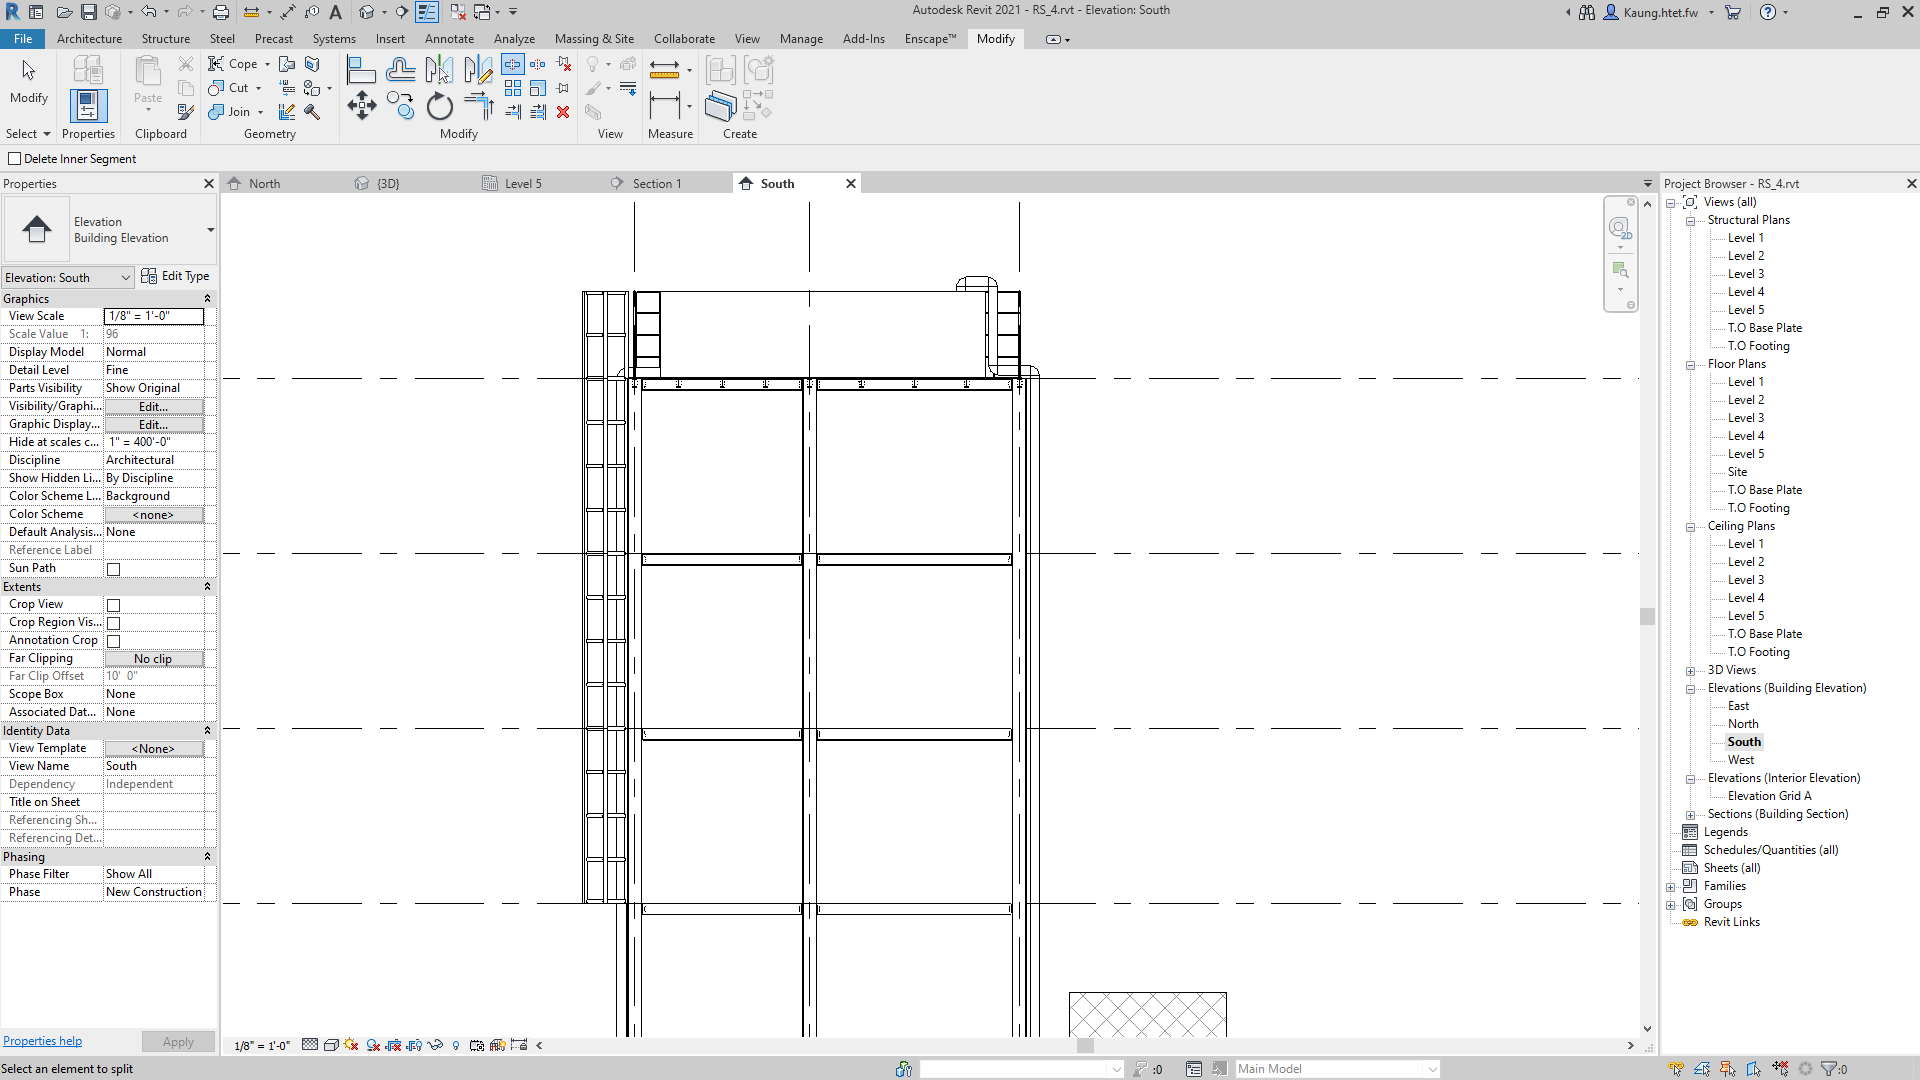Open the Properties help link

42,1041
